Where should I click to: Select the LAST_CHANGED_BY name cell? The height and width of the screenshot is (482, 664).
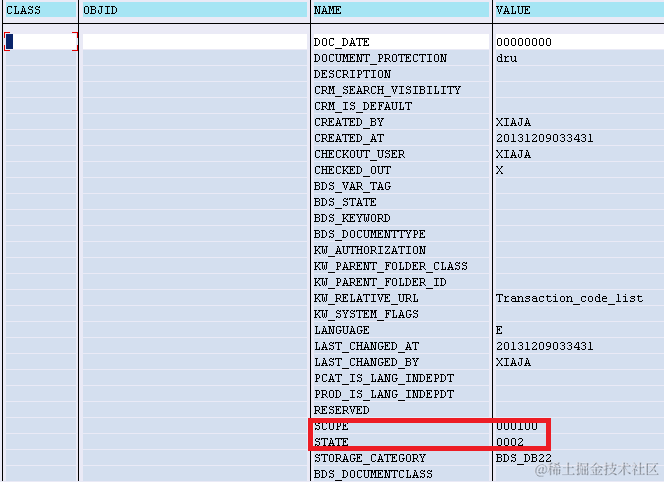401,362
